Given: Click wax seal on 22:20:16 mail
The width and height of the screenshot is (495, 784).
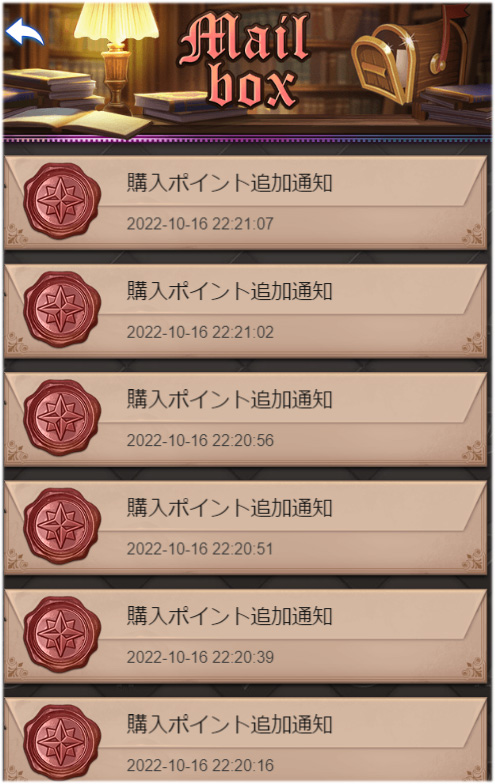Looking at the screenshot, I should coord(62,742).
